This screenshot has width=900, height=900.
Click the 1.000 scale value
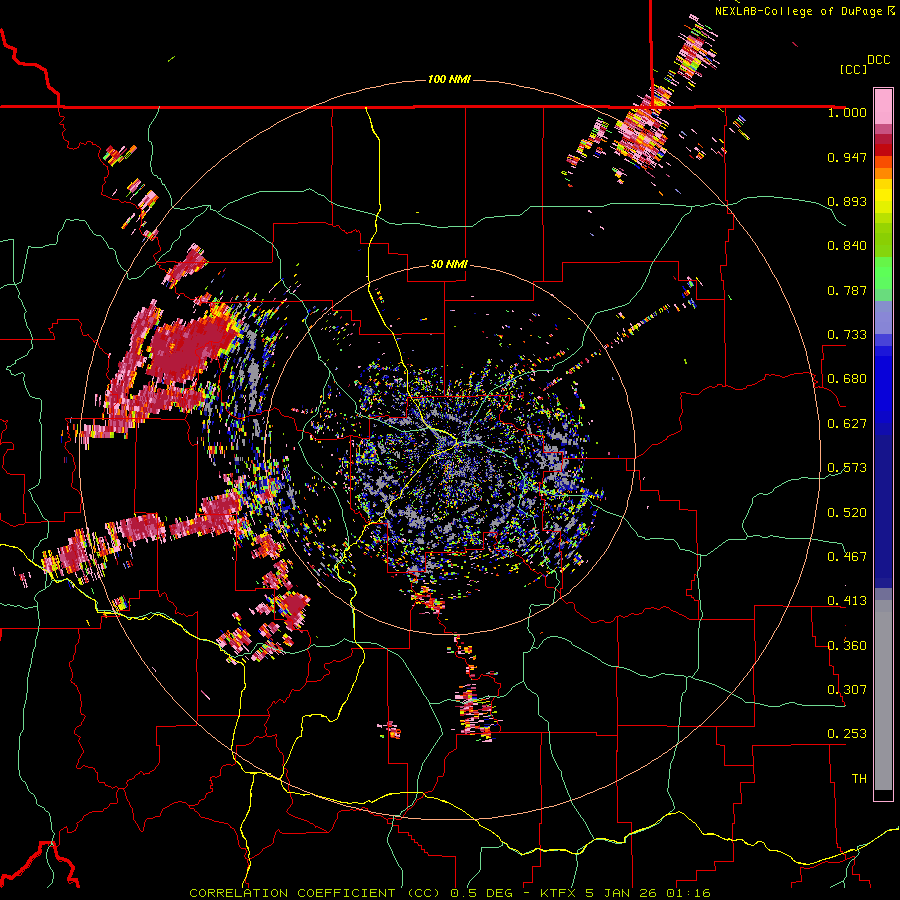(x=847, y=112)
